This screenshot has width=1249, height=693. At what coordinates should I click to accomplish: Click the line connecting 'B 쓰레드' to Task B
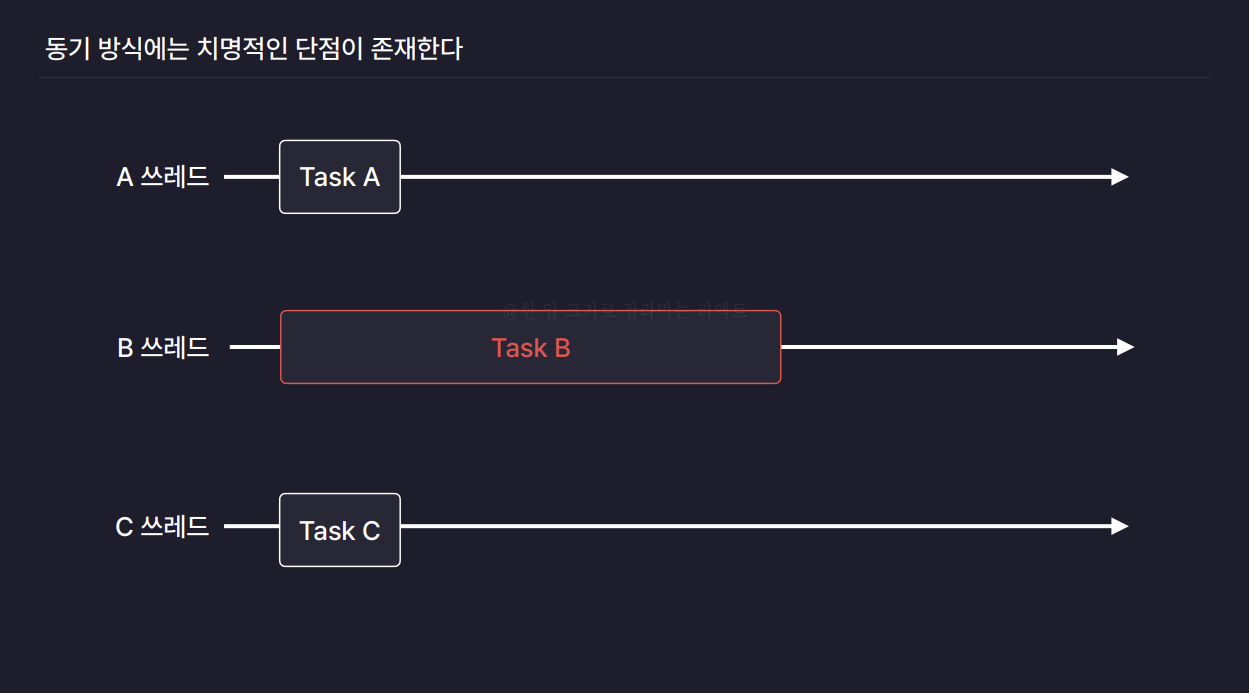255,347
